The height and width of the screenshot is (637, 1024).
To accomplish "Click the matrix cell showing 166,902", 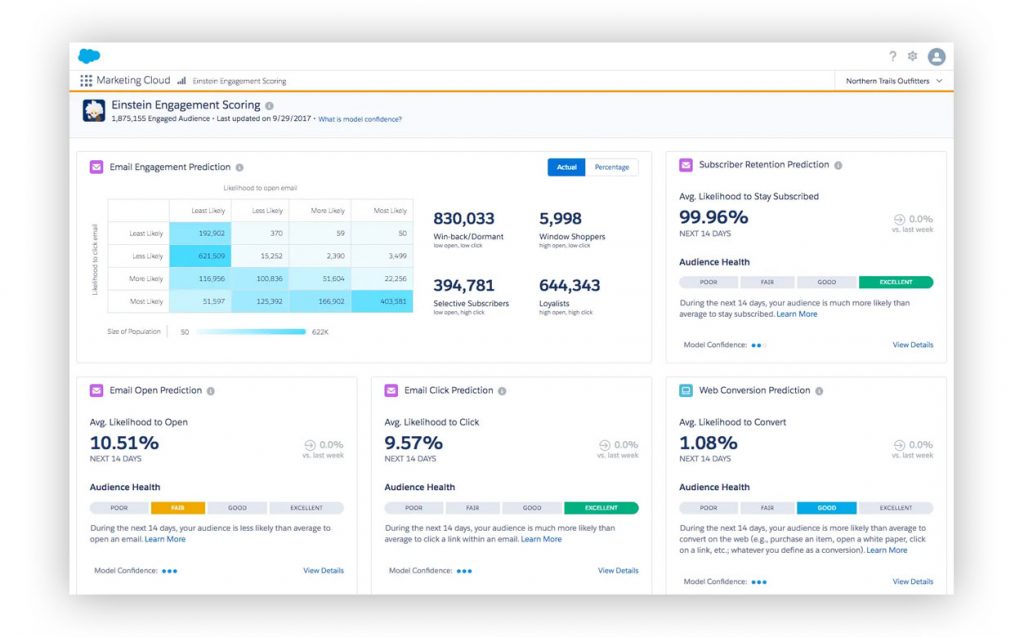I will 320,301.
